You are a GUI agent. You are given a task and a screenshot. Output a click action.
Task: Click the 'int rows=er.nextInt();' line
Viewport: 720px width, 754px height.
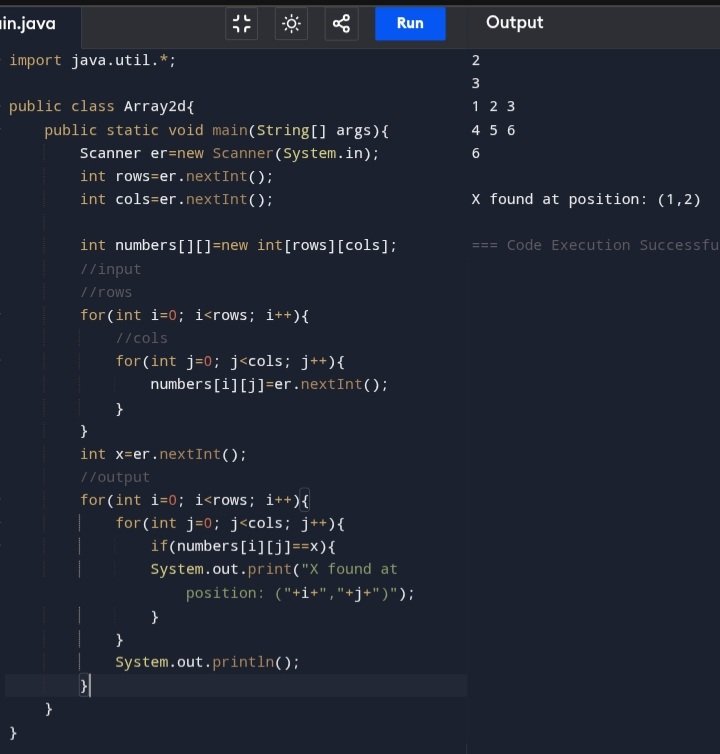click(177, 176)
